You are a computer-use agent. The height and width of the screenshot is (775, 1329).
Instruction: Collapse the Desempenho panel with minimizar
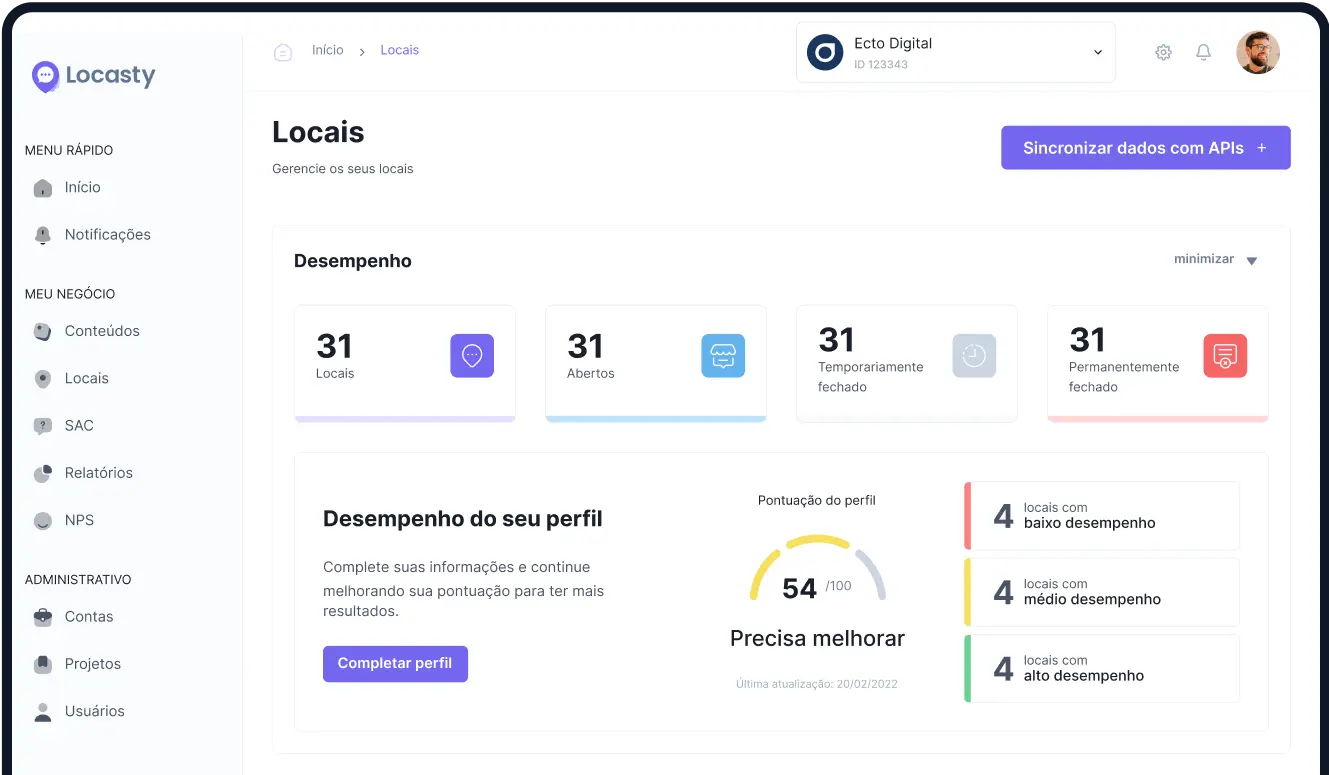click(1216, 260)
